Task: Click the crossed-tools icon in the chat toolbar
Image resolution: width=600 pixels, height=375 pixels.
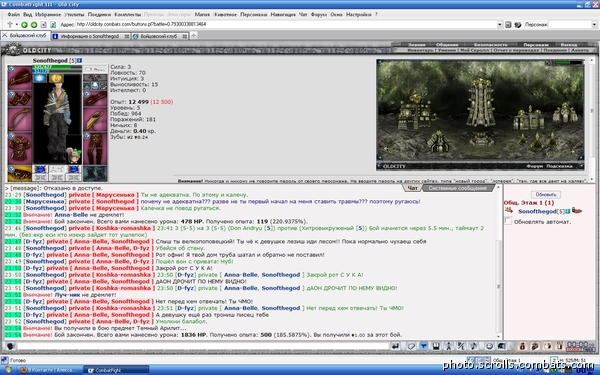Action: (461, 346)
